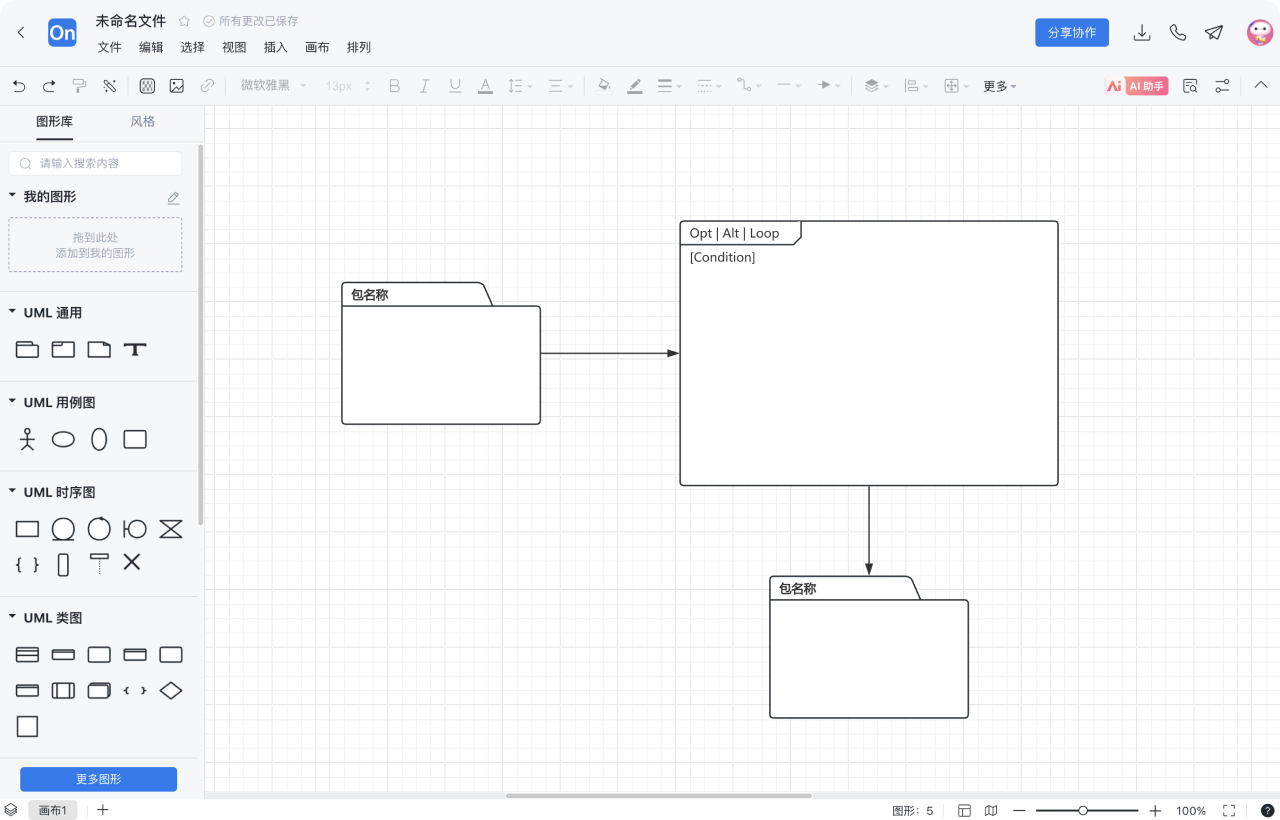Toggle the star favorite for 未命名文件
The width and height of the screenshot is (1280, 820).
click(x=184, y=21)
